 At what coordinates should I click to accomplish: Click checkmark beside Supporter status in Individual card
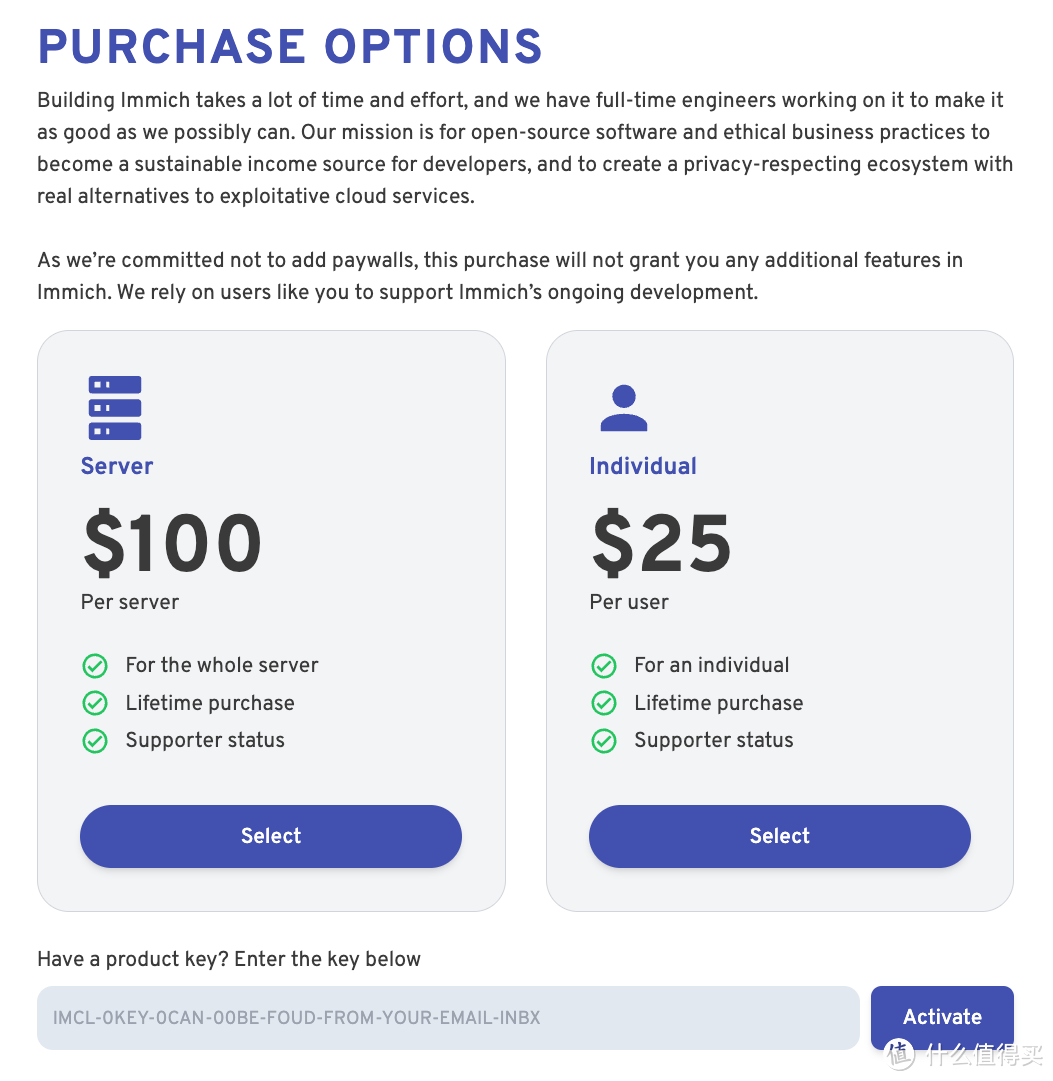604,741
